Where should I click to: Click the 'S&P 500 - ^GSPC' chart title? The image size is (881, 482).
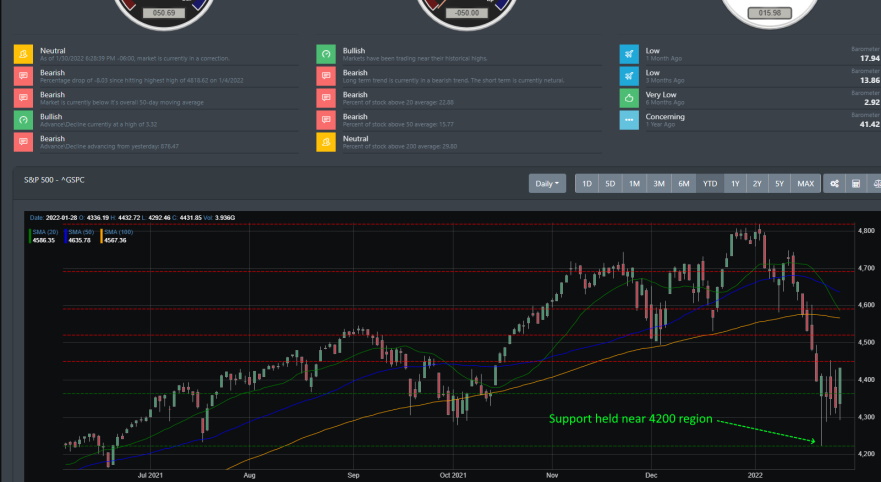point(54,180)
